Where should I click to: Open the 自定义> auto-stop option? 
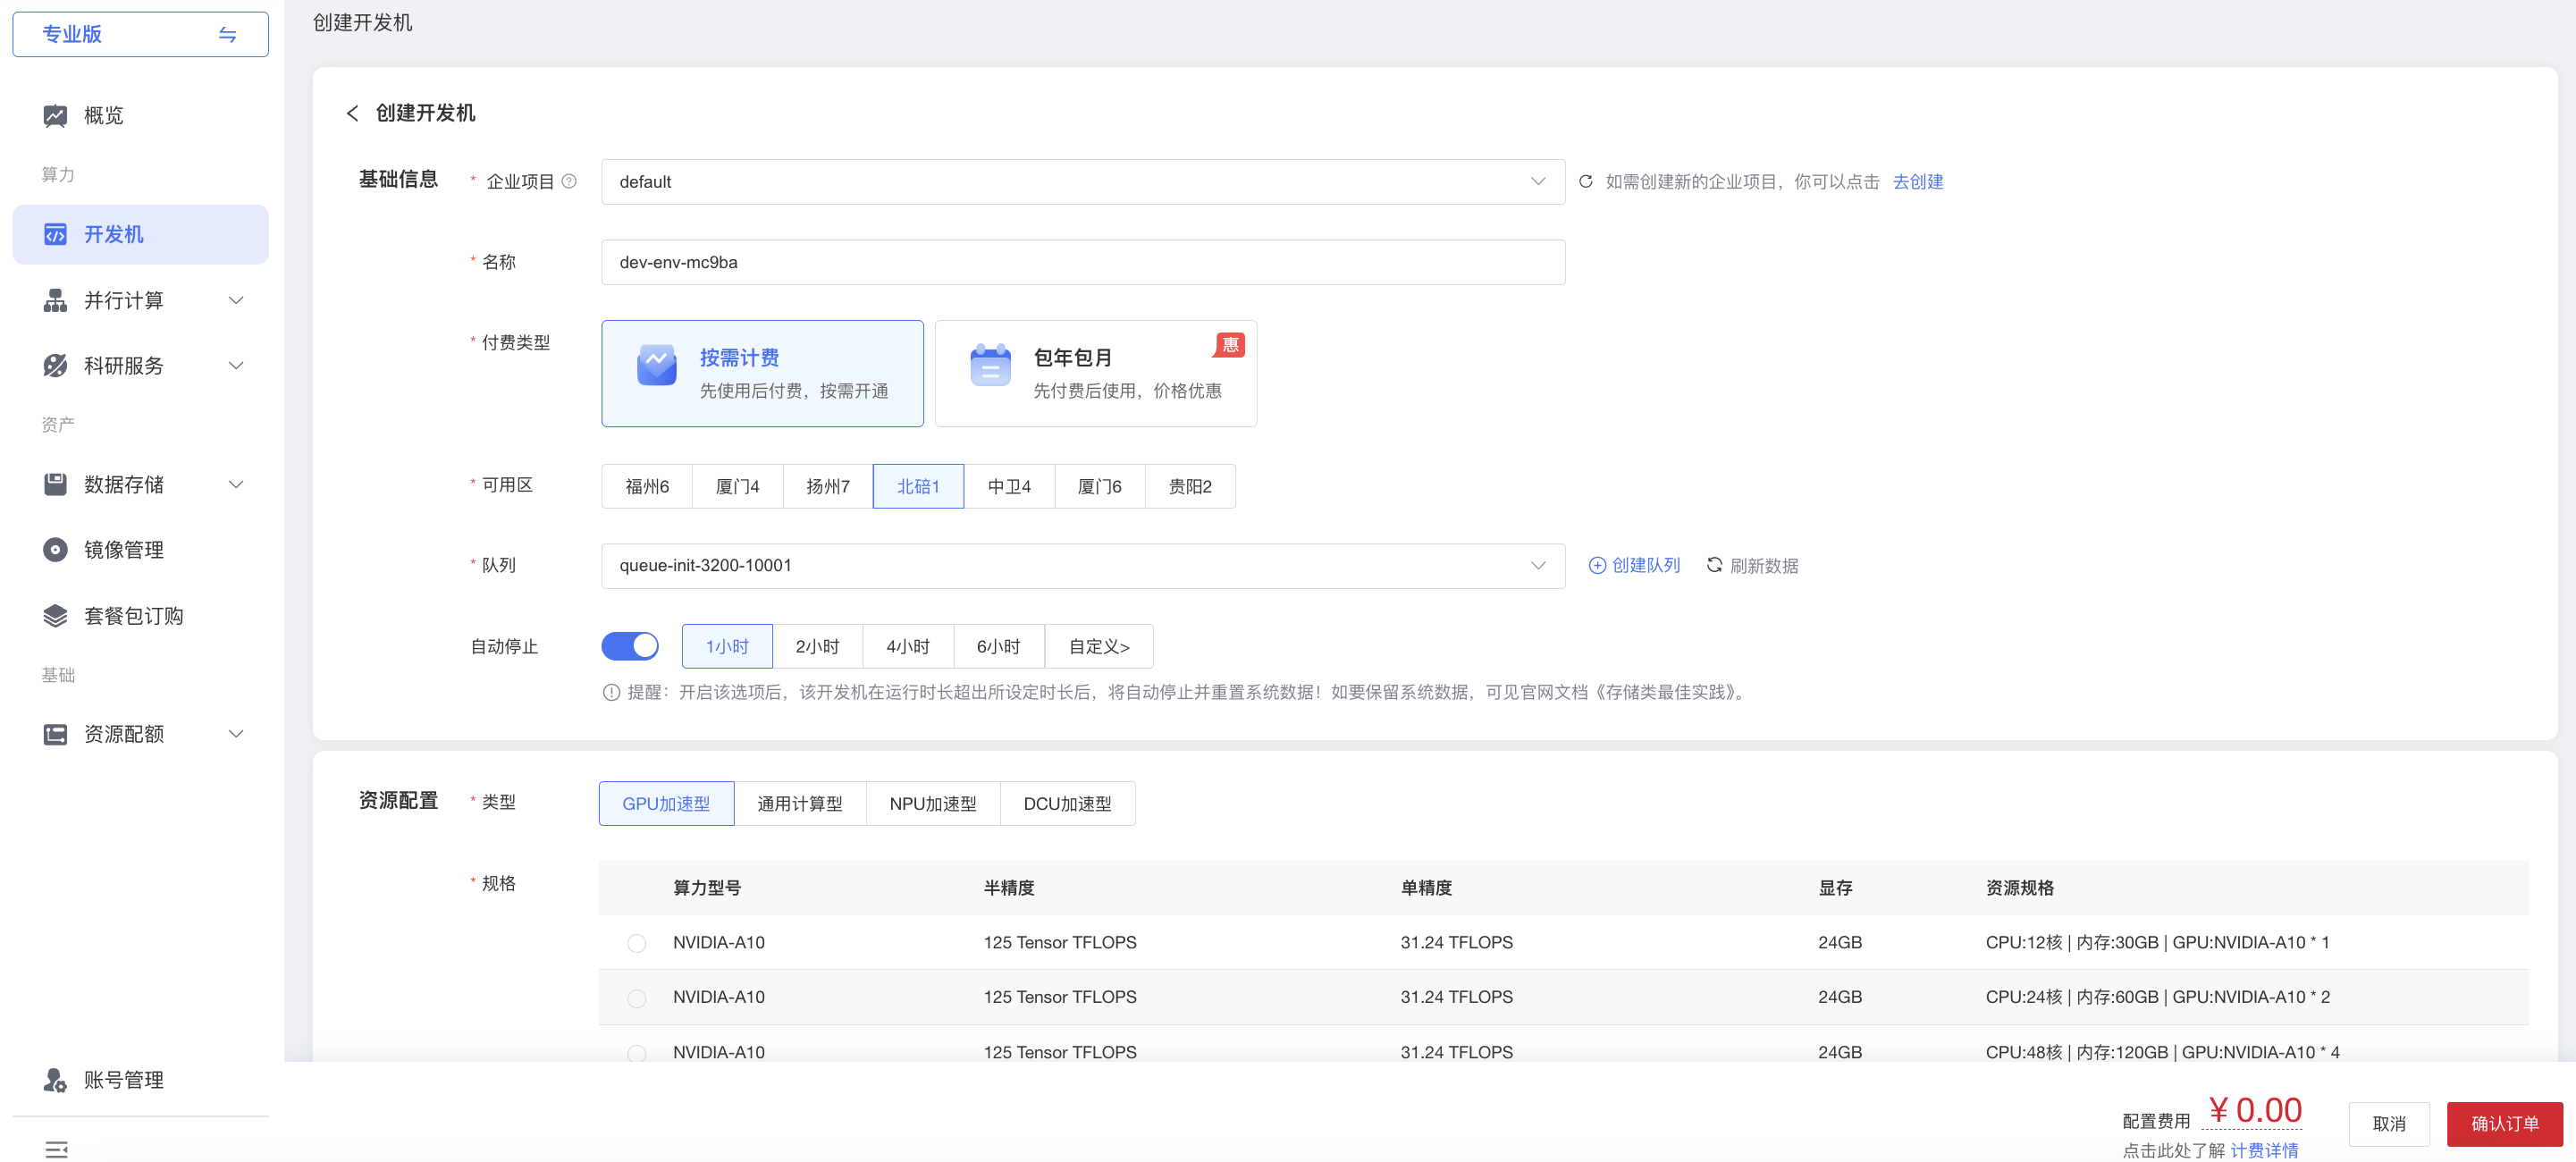click(x=1099, y=646)
